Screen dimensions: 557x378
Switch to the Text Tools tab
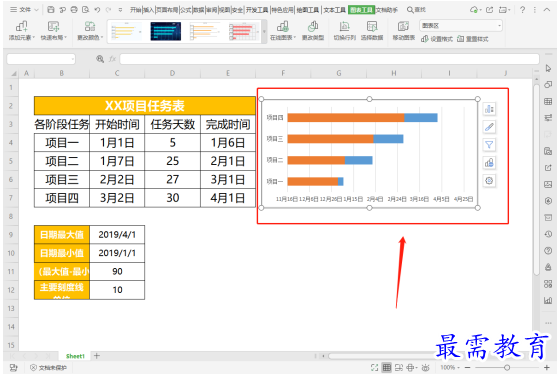335,10
